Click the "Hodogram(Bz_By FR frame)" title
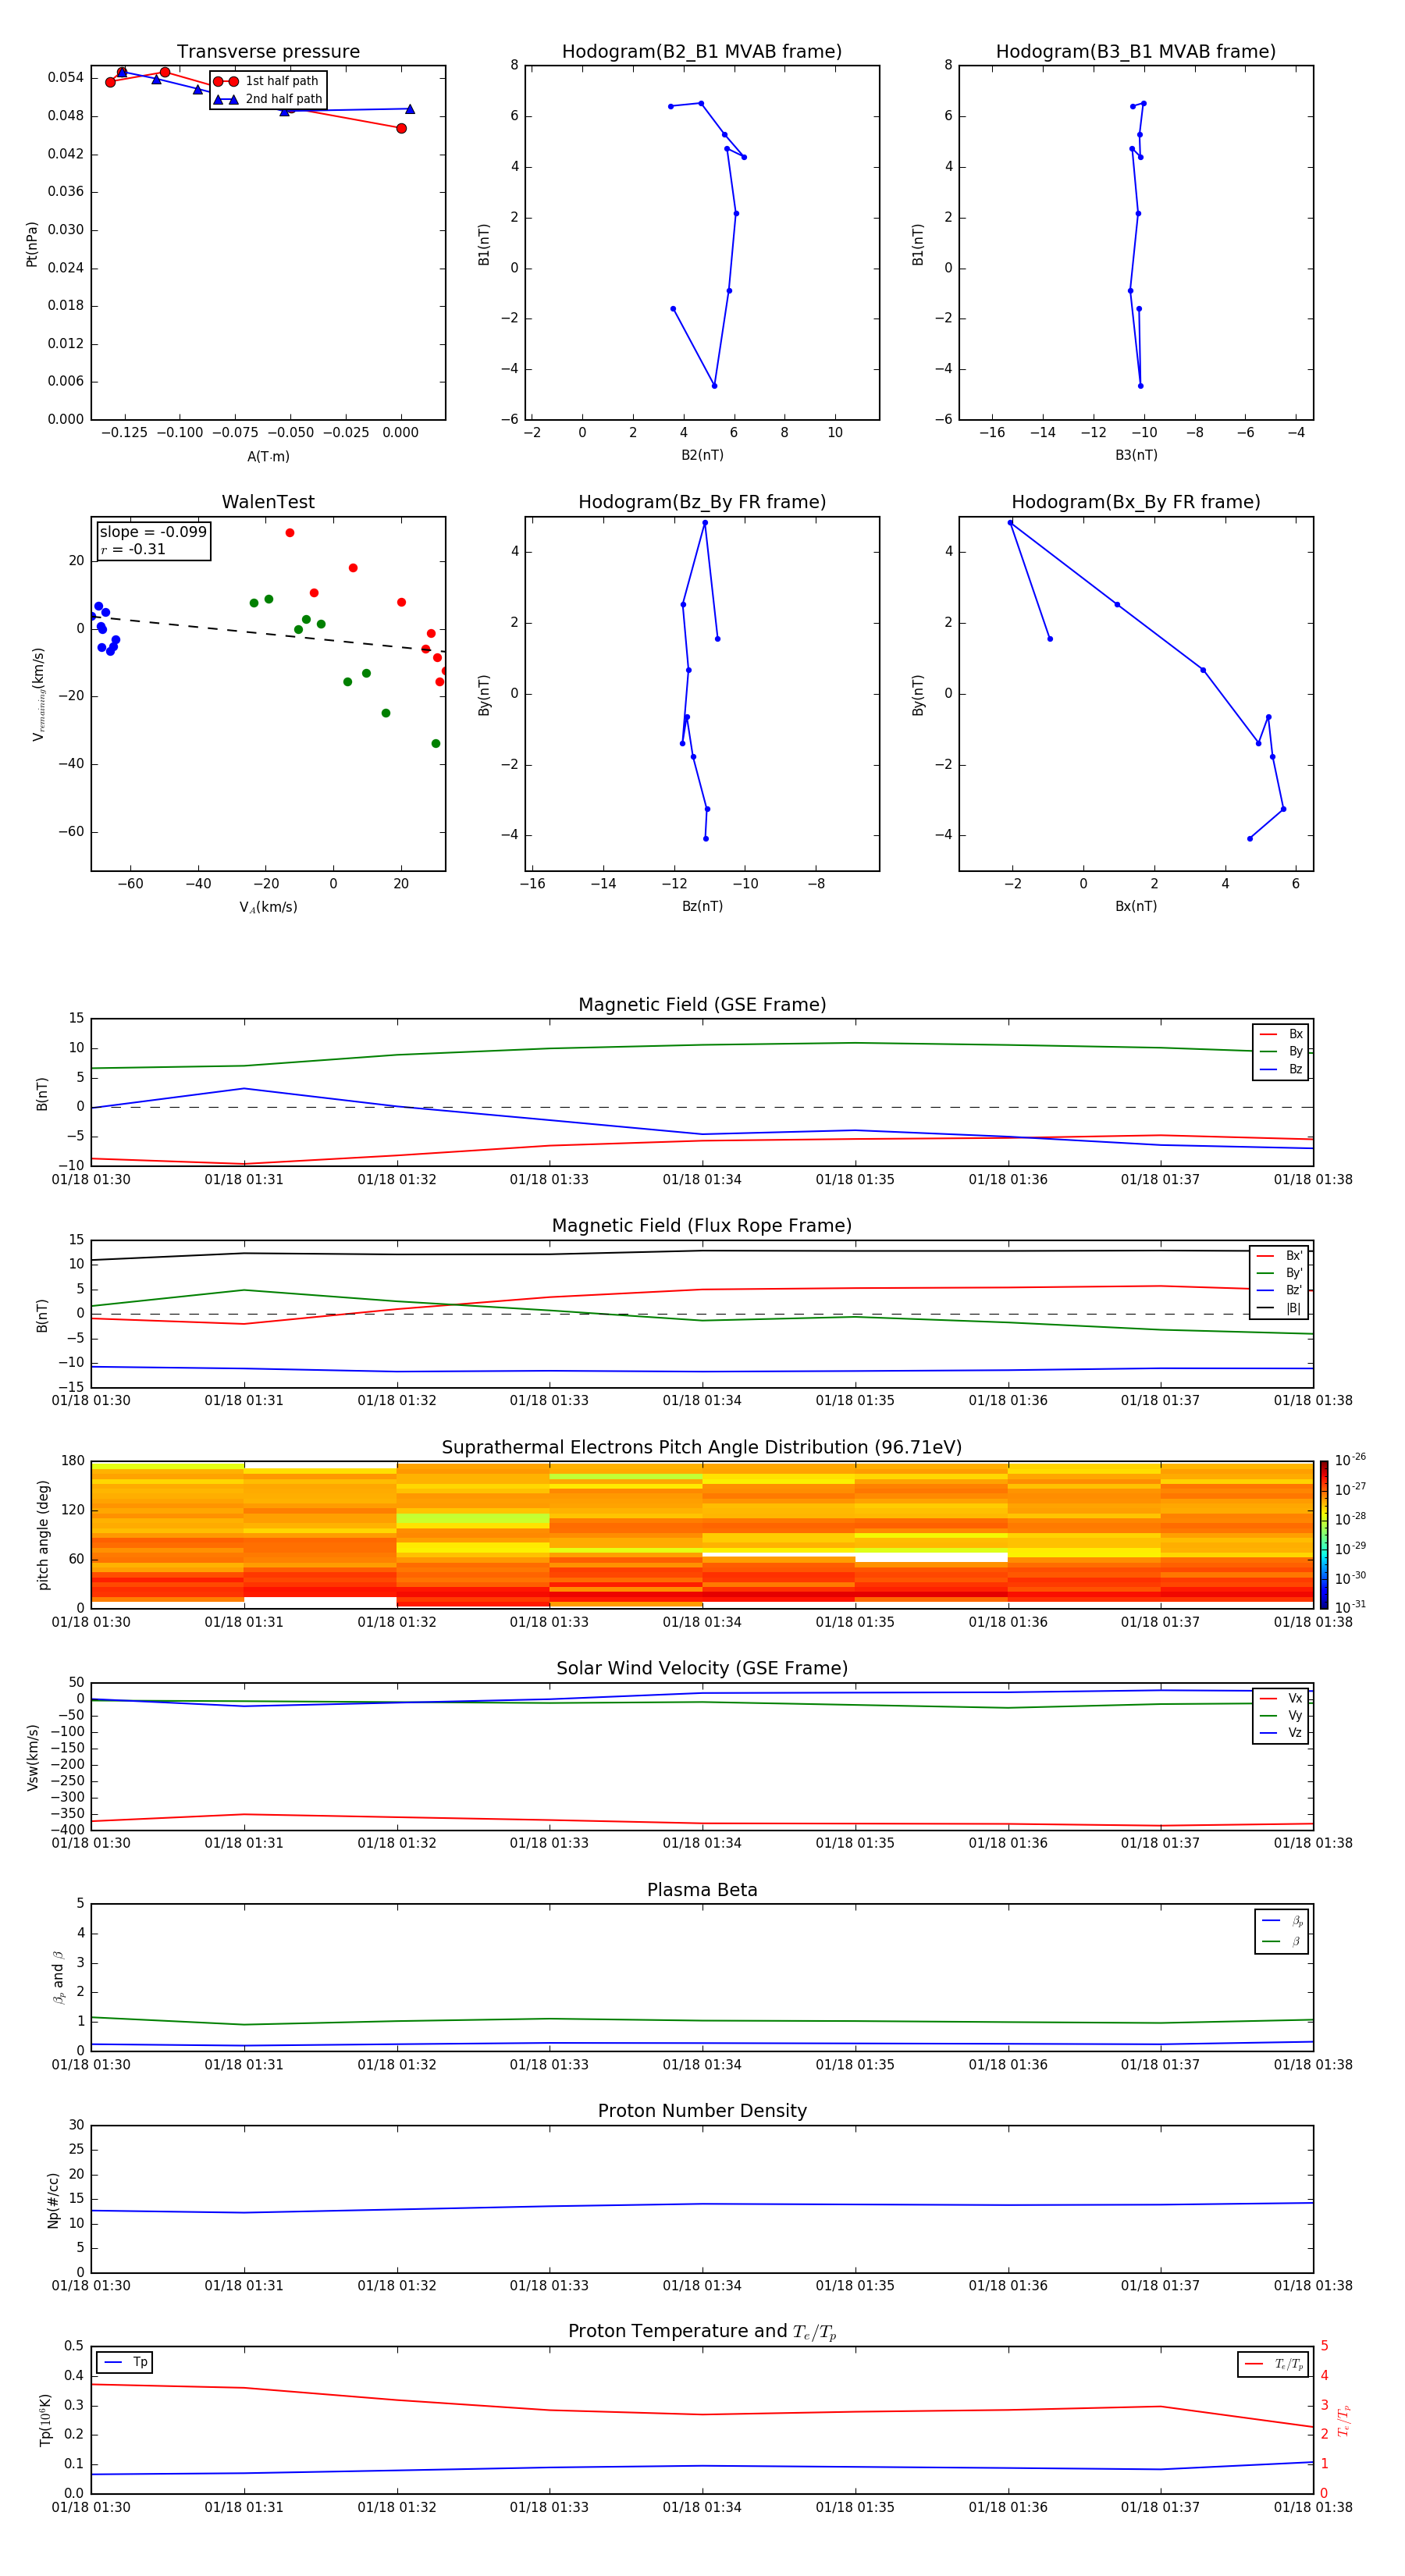The height and width of the screenshot is (2576, 1405). pos(702,502)
